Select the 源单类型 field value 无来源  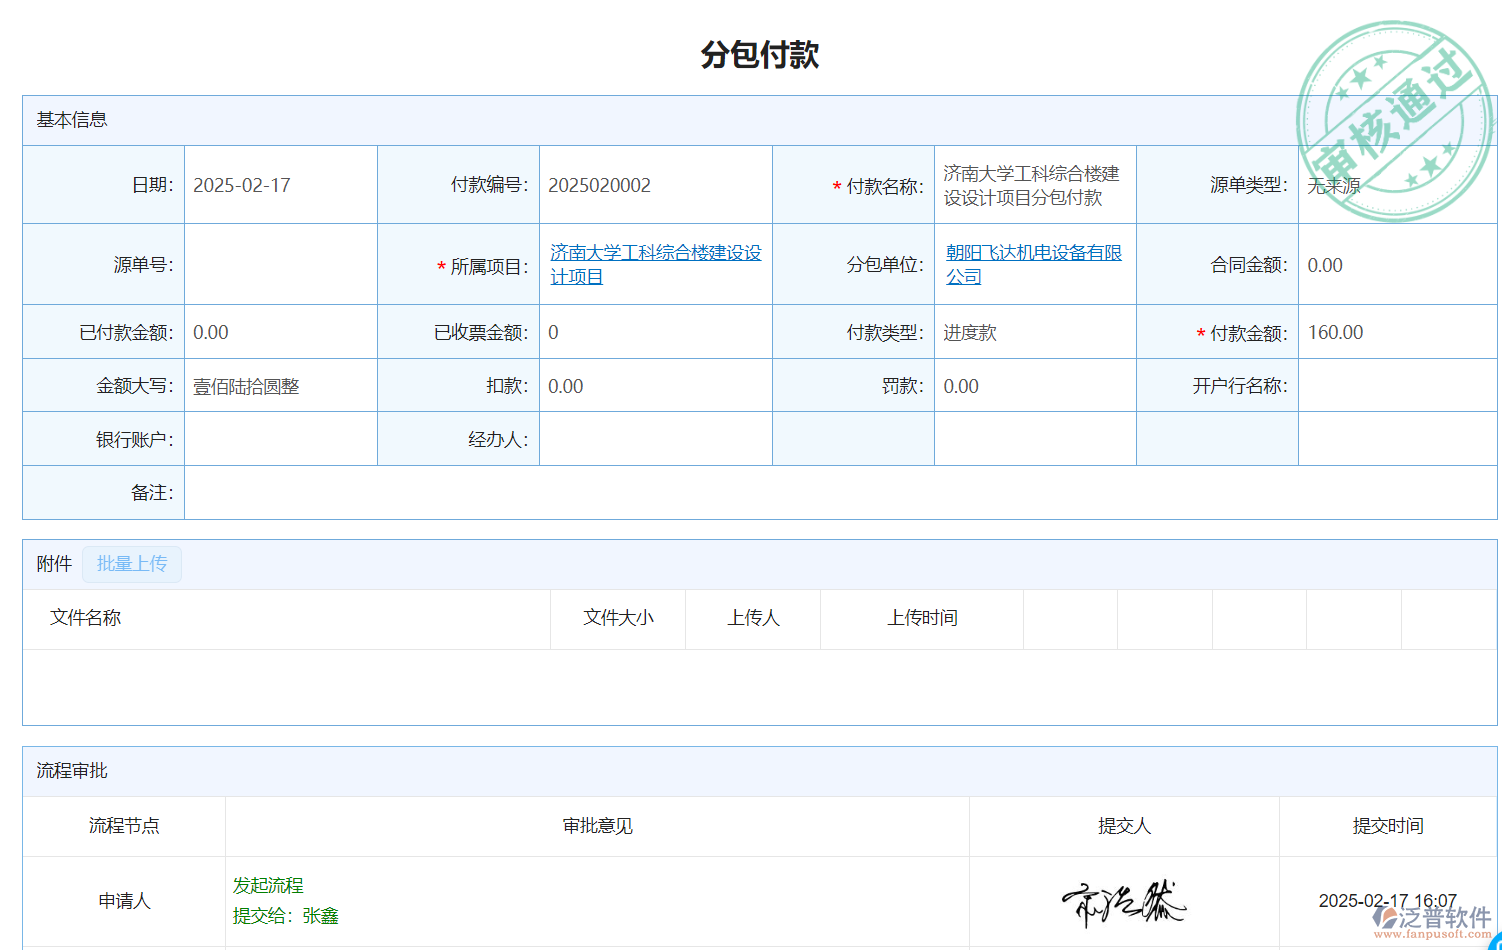(x=1334, y=186)
